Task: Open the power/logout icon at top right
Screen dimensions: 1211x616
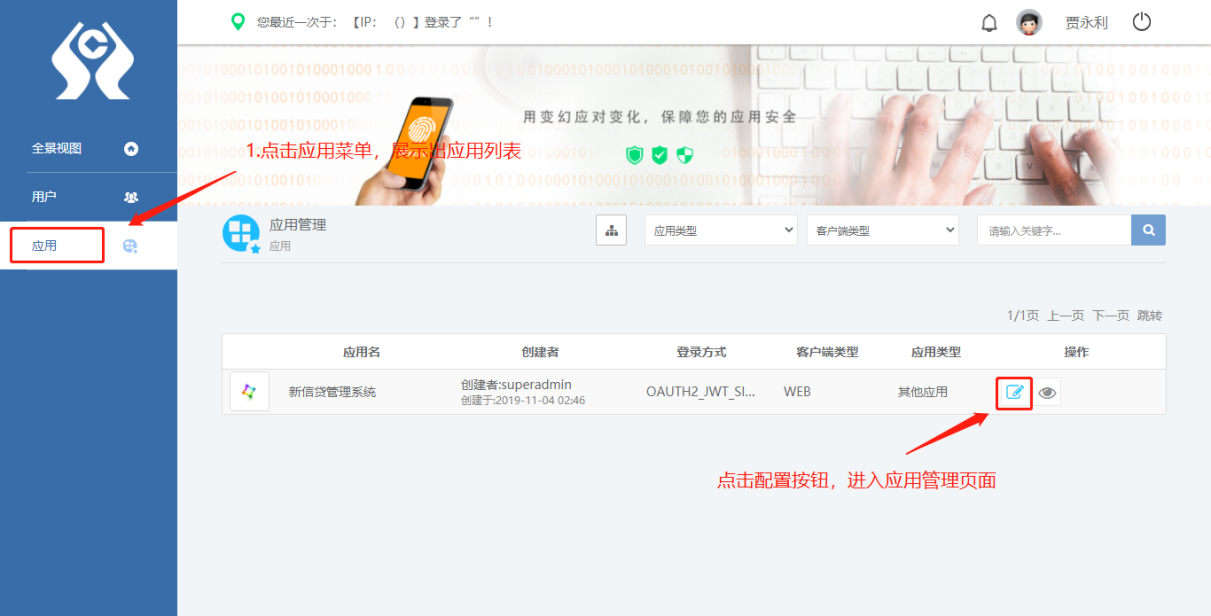Action: pyautogui.click(x=1141, y=21)
